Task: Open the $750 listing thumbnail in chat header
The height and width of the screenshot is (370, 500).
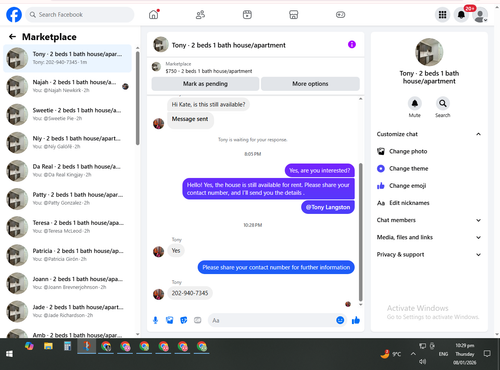Action: pyautogui.click(x=156, y=67)
